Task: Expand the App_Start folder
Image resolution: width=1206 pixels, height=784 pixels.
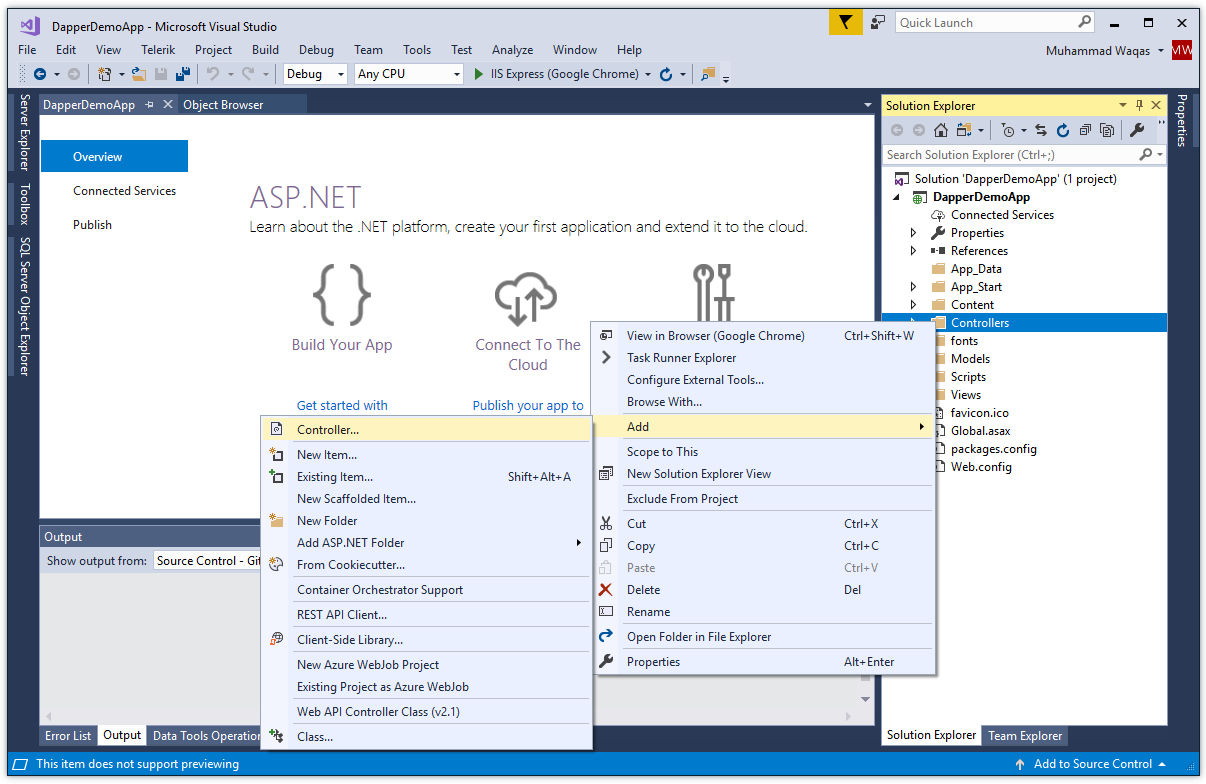Action: click(x=913, y=287)
